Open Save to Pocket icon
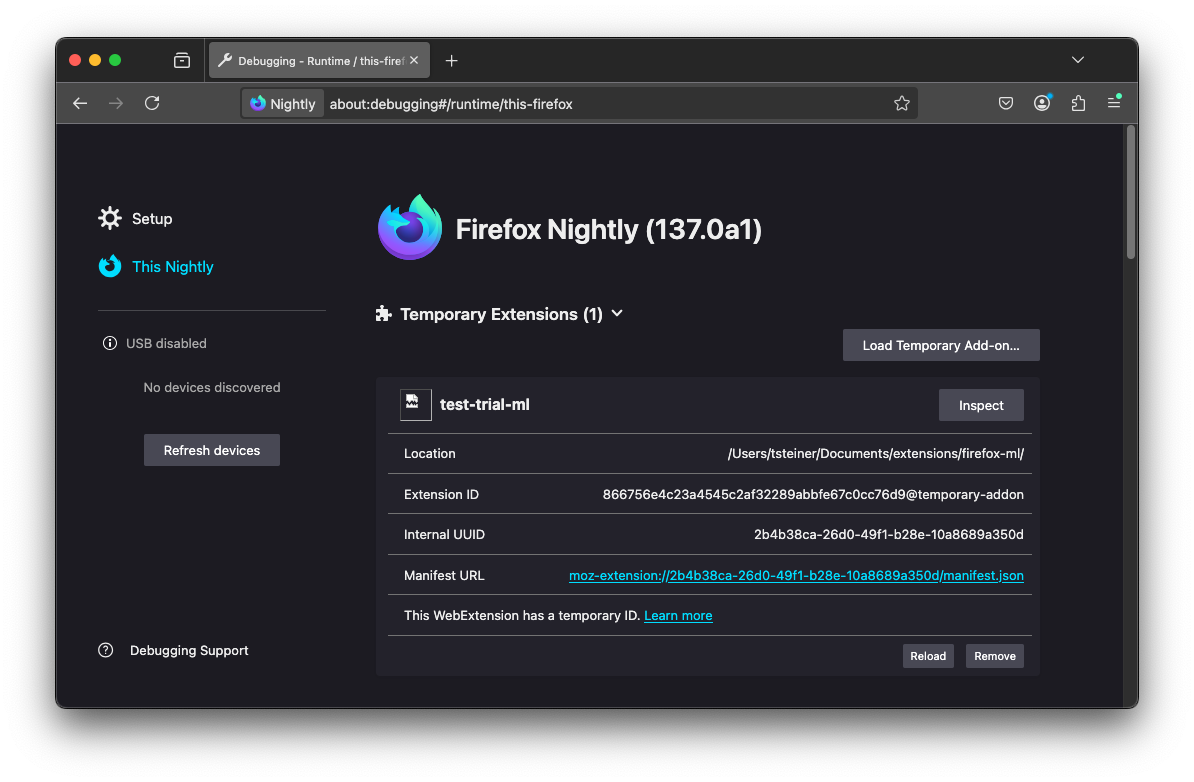Screen dimensions: 1194x782 click(1006, 104)
